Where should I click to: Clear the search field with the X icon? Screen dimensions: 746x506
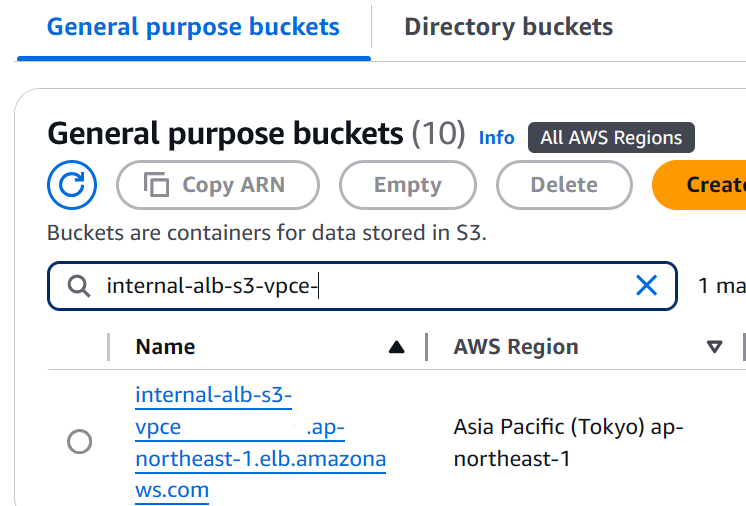tap(647, 286)
